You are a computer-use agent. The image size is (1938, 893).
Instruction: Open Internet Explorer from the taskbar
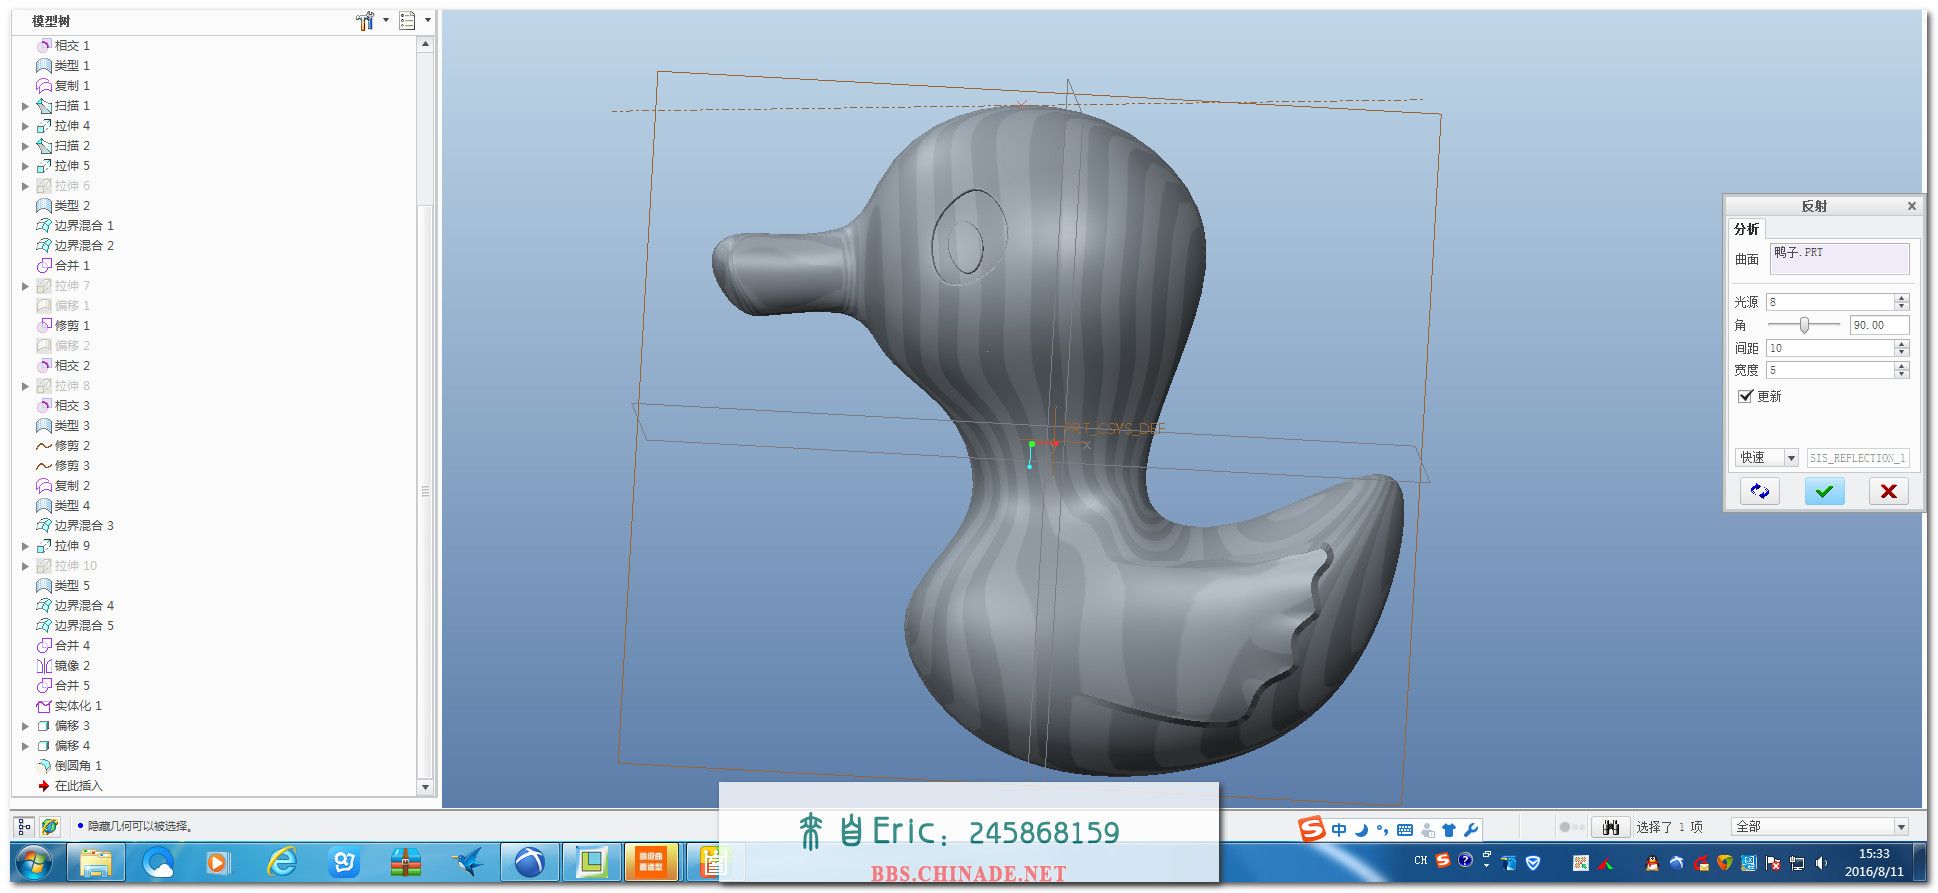tap(283, 862)
